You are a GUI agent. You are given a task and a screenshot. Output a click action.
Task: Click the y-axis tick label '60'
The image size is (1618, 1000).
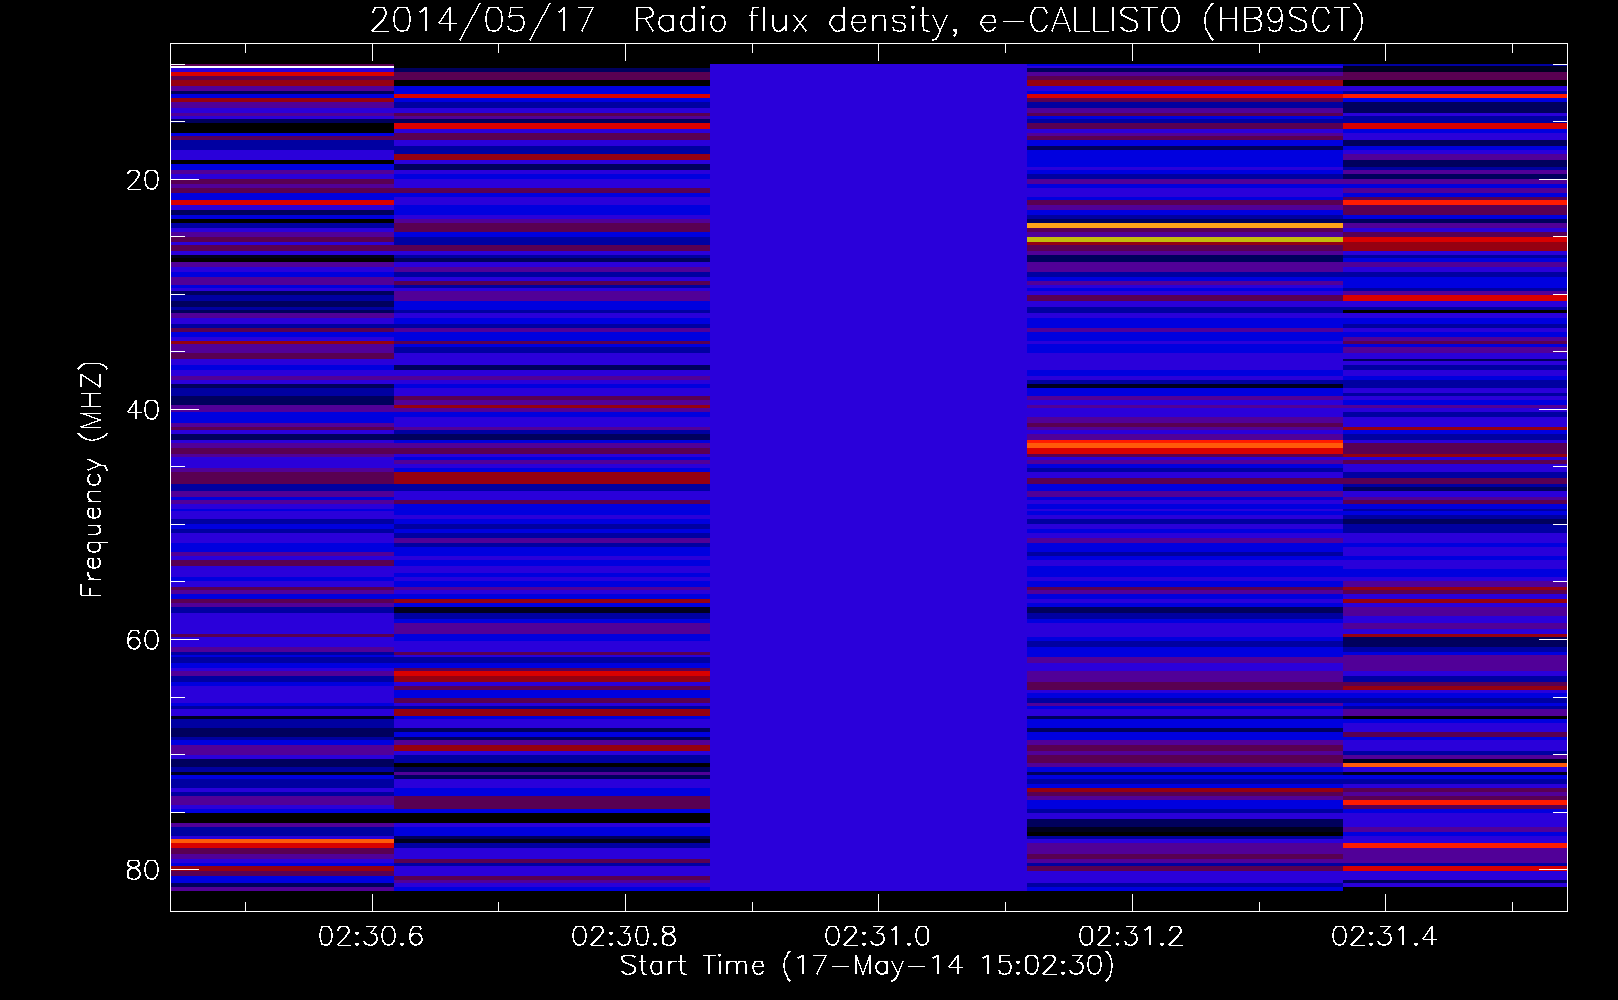[143, 640]
